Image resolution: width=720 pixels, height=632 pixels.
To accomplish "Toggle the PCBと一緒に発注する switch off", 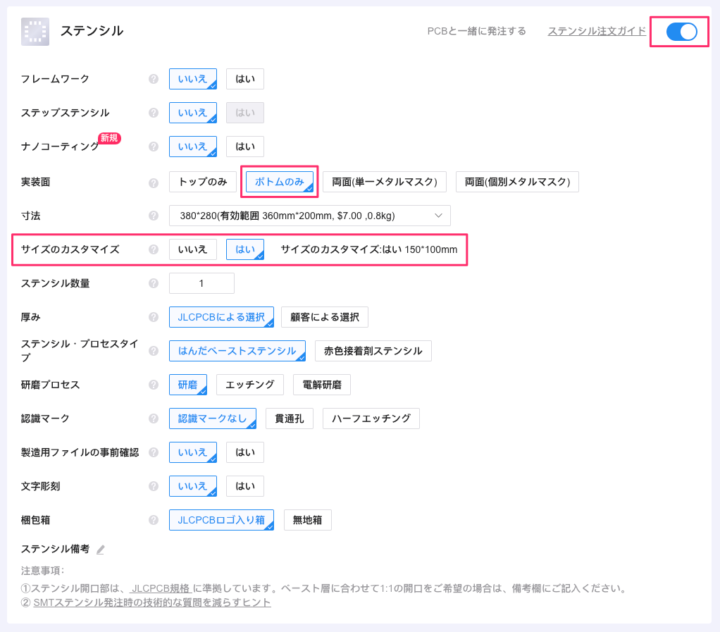I will [681, 31].
